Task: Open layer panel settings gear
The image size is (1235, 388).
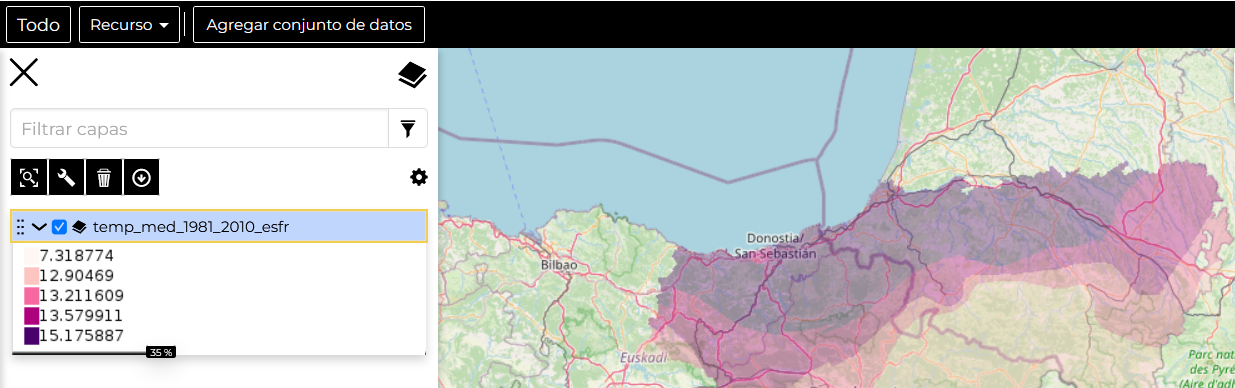Action: coord(418,177)
